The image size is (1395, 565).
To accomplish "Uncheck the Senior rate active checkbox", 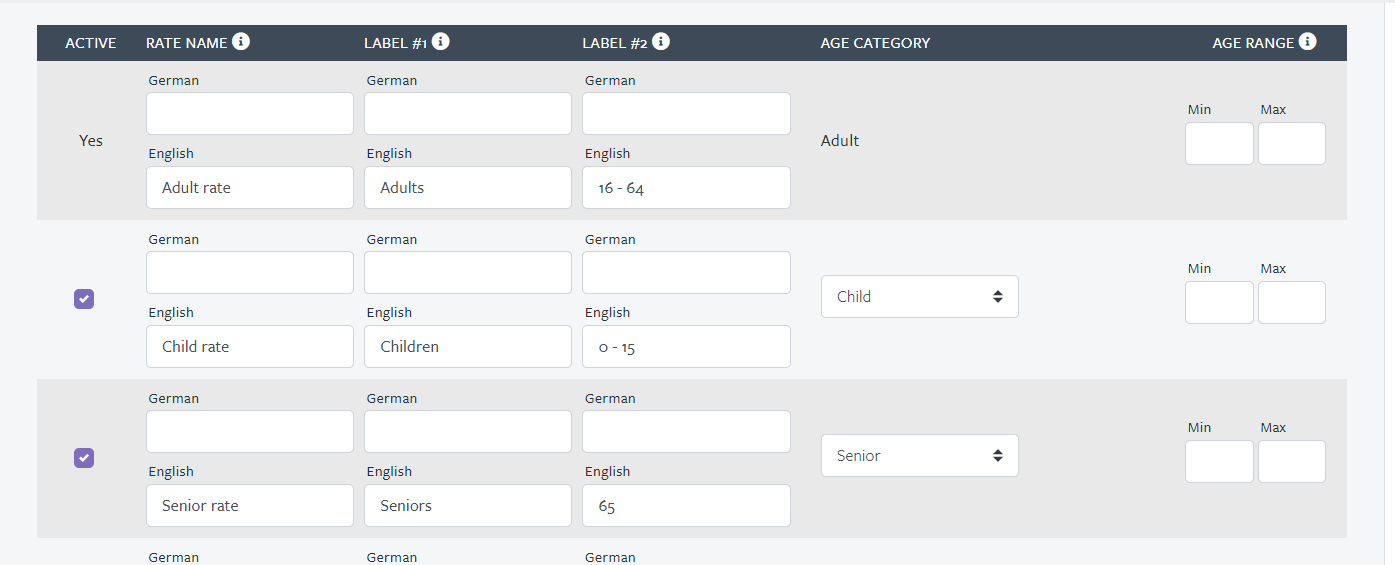I will (x=84, y=458).
